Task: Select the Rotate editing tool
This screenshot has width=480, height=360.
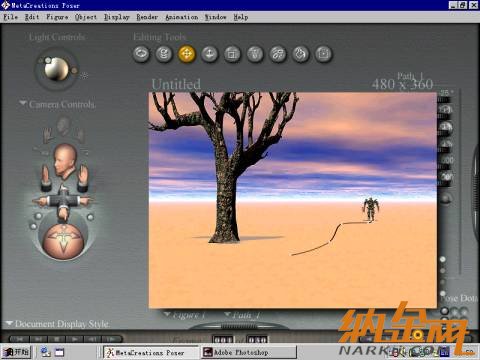Action: tap(142, 54)
